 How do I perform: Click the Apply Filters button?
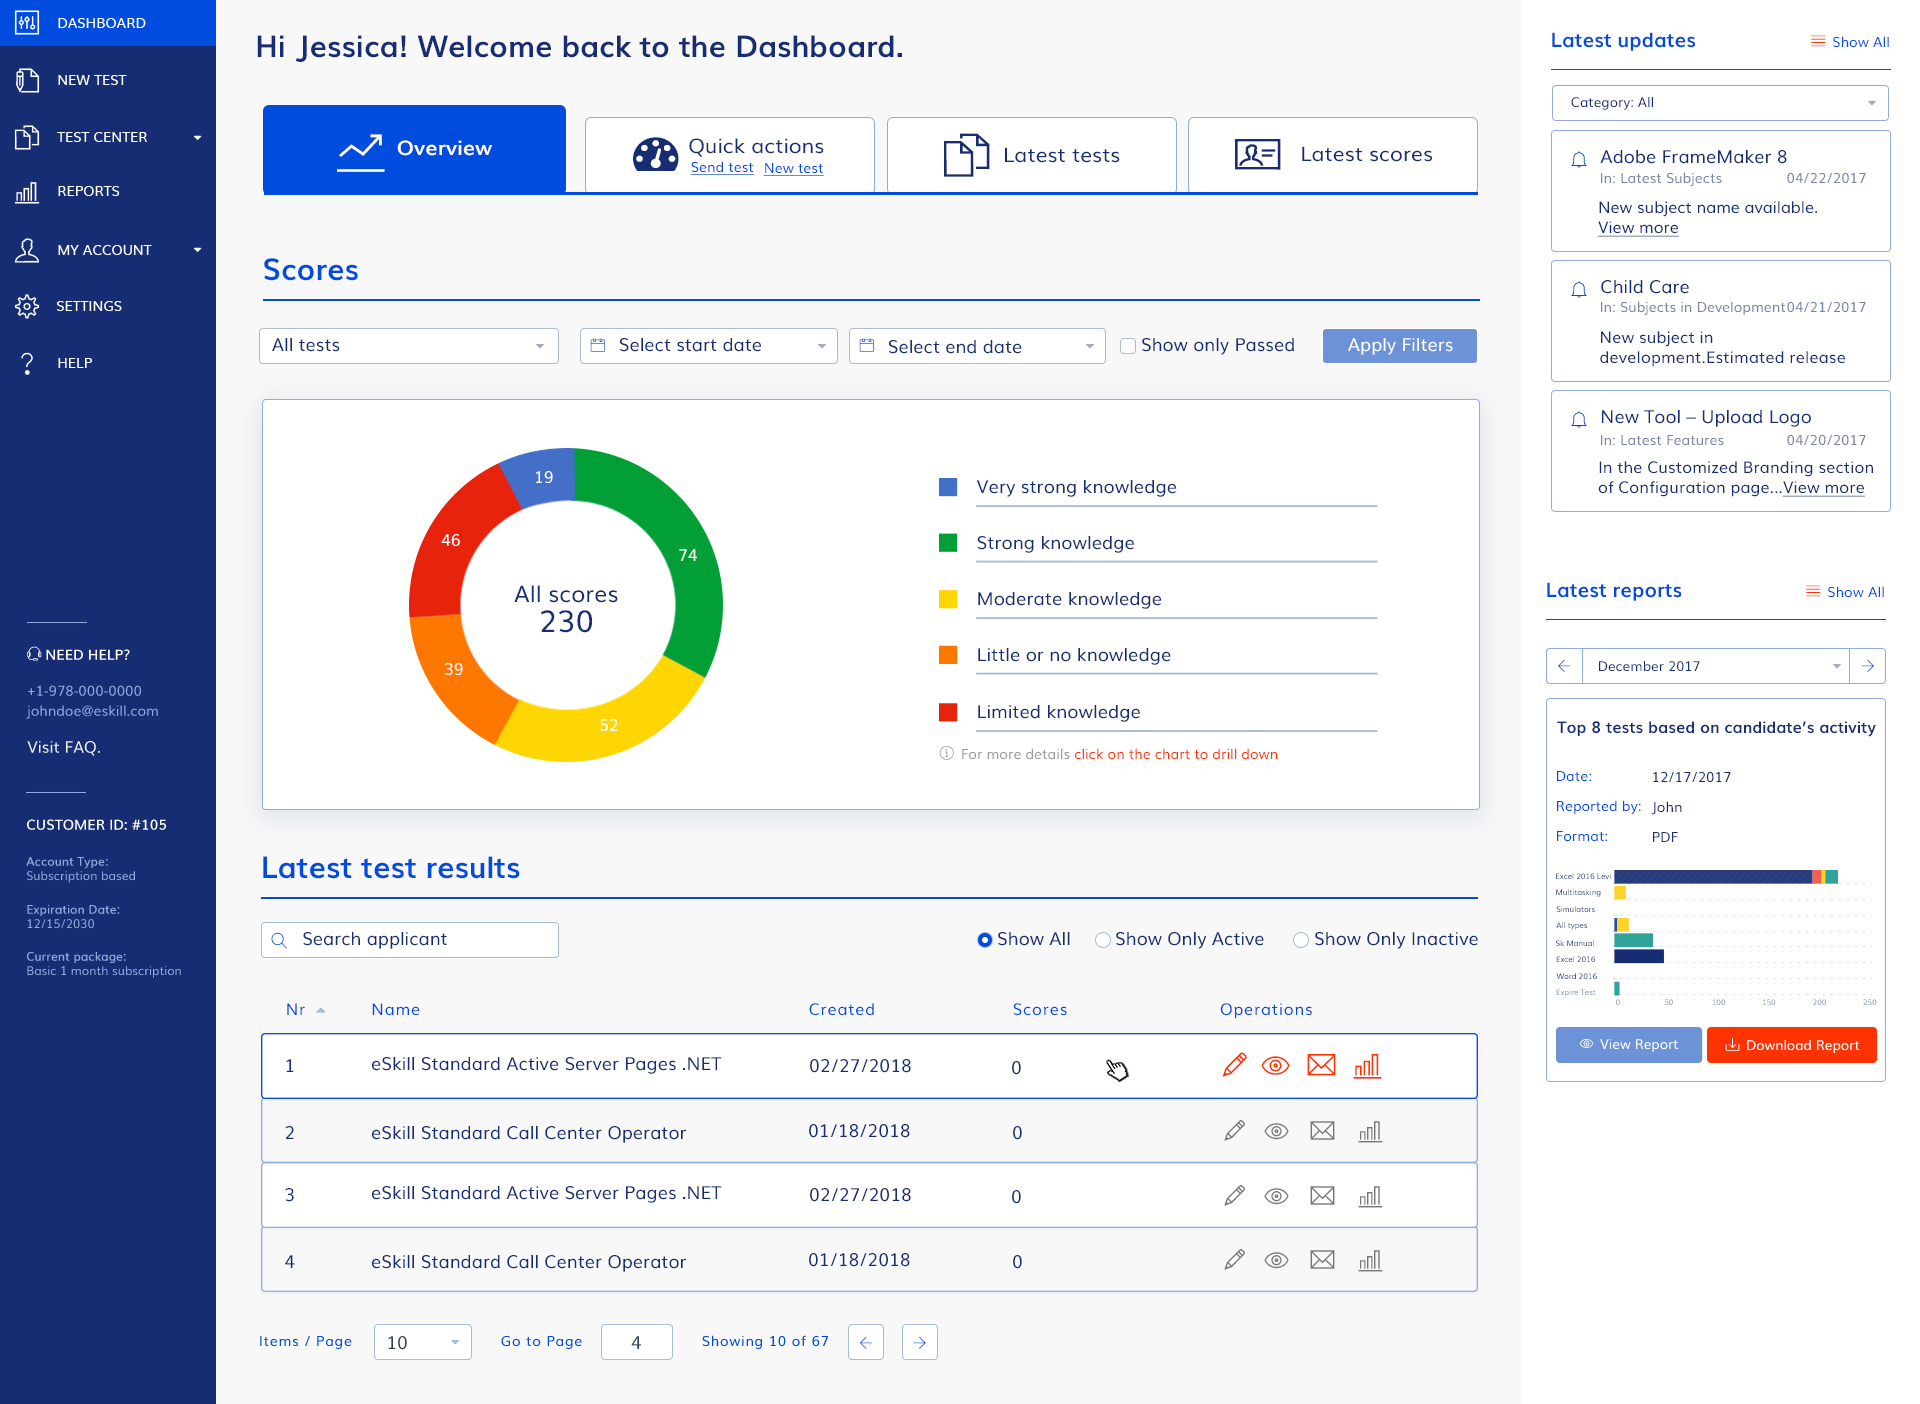(x=1399, y=346)
